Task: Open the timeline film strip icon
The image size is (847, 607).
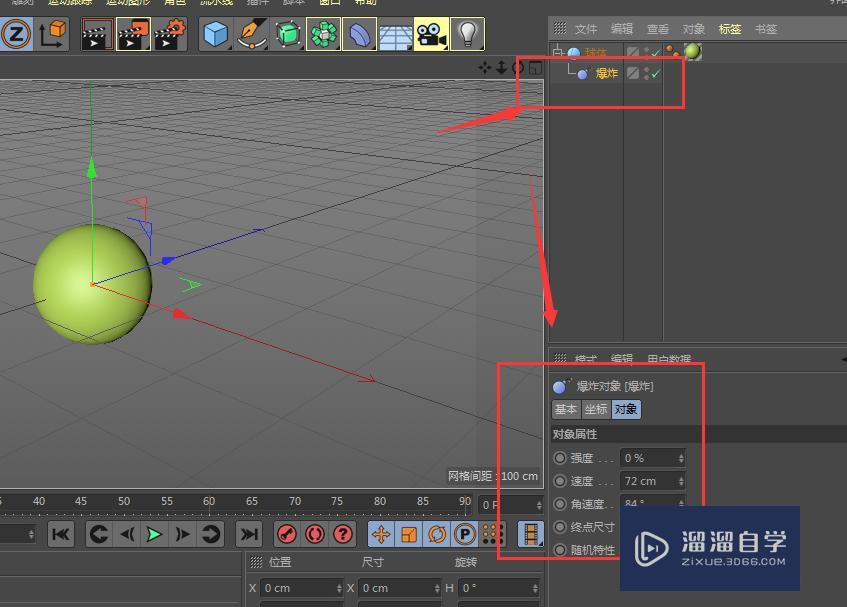Action: [x=530, y=535]
